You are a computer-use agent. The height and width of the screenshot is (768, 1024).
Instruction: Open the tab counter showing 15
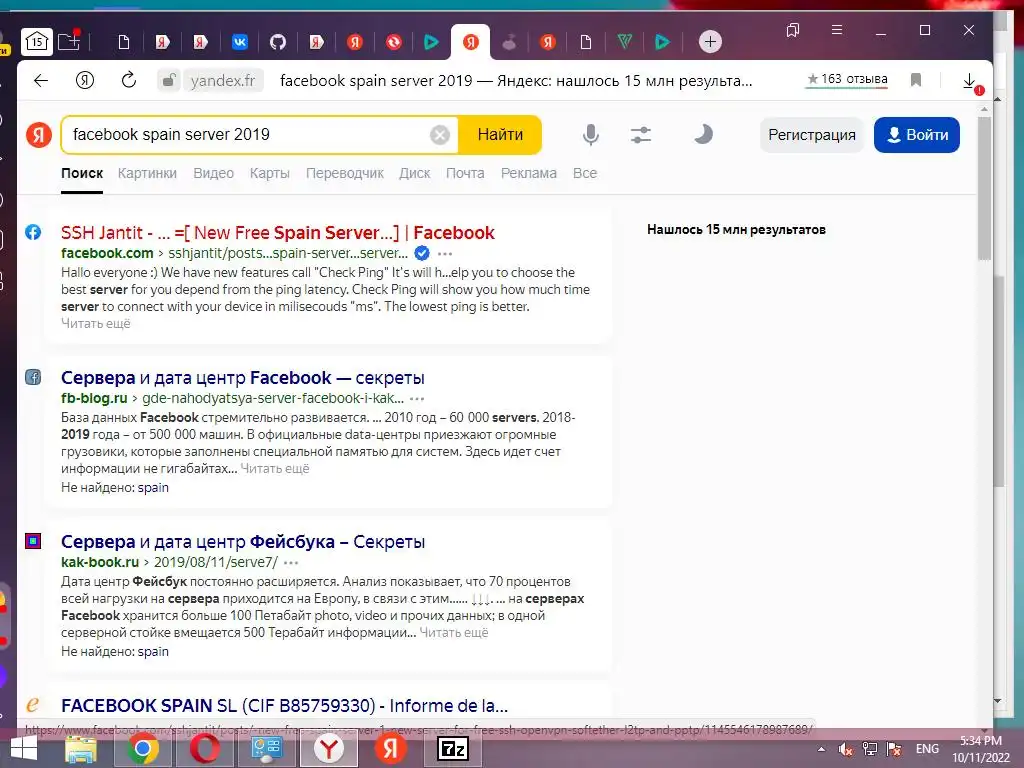(37, 42)
